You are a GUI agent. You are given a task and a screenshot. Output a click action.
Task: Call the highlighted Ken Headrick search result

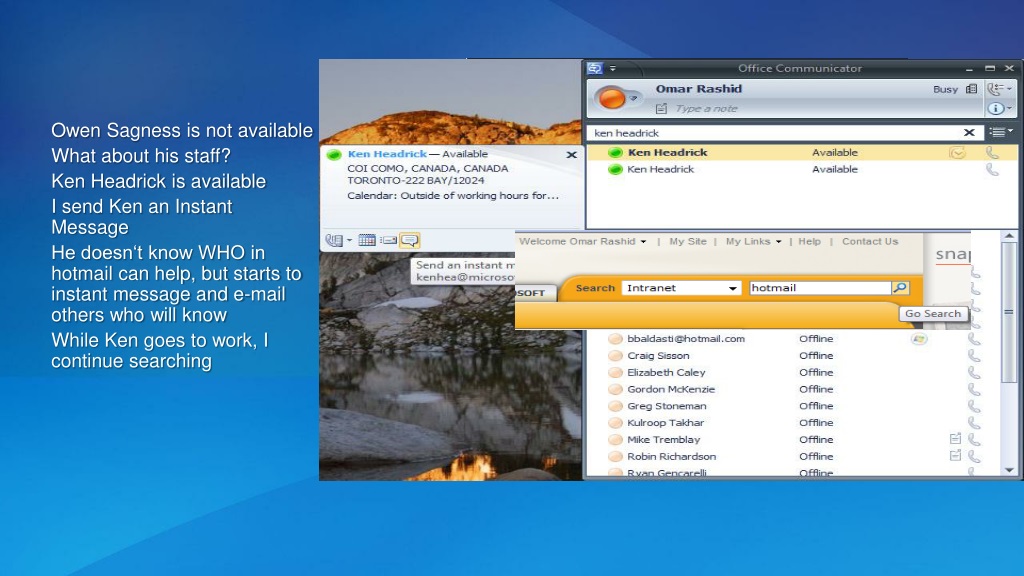pyautogui.click(x=992, y=153)
